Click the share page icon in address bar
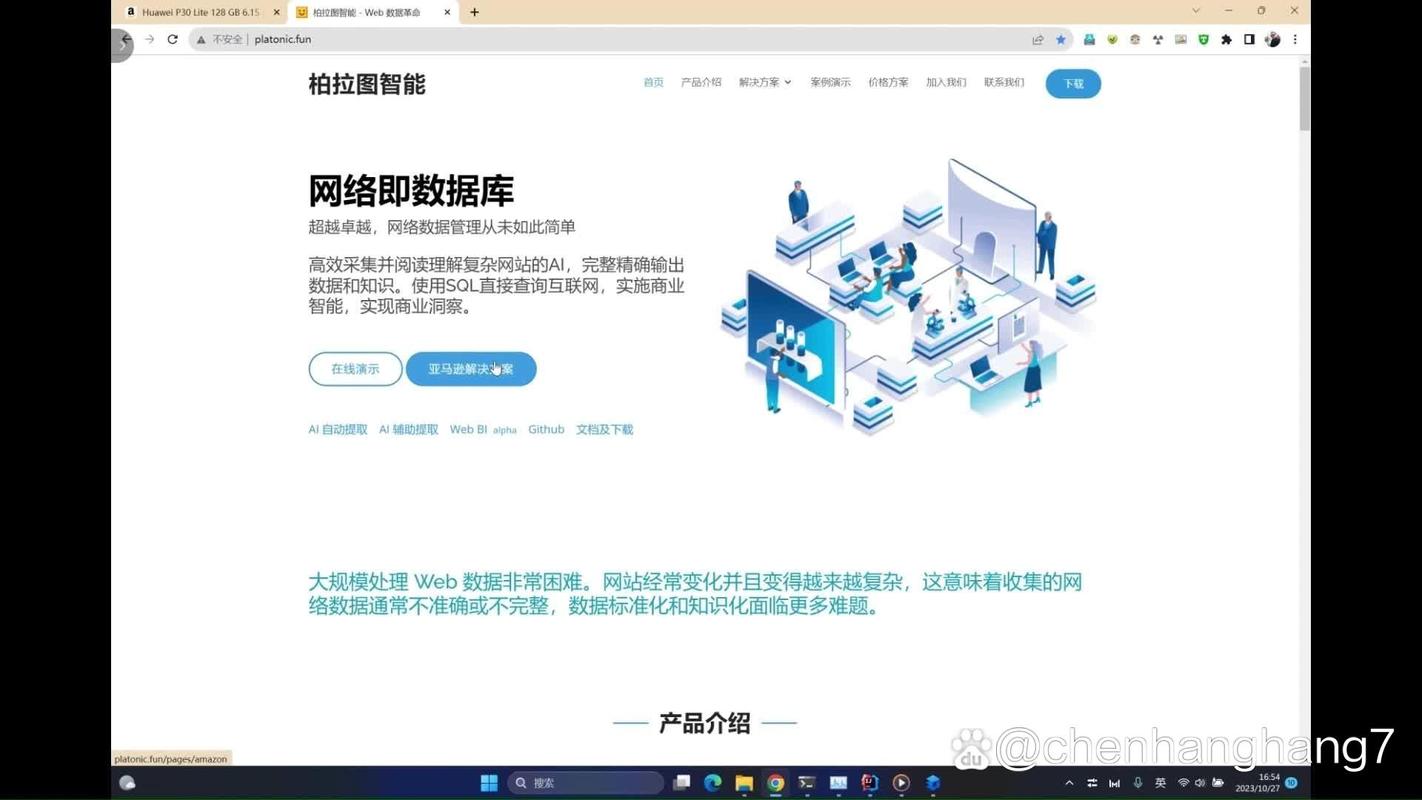The height and width of the screenshot is (800, 1422). (1038, 40)
